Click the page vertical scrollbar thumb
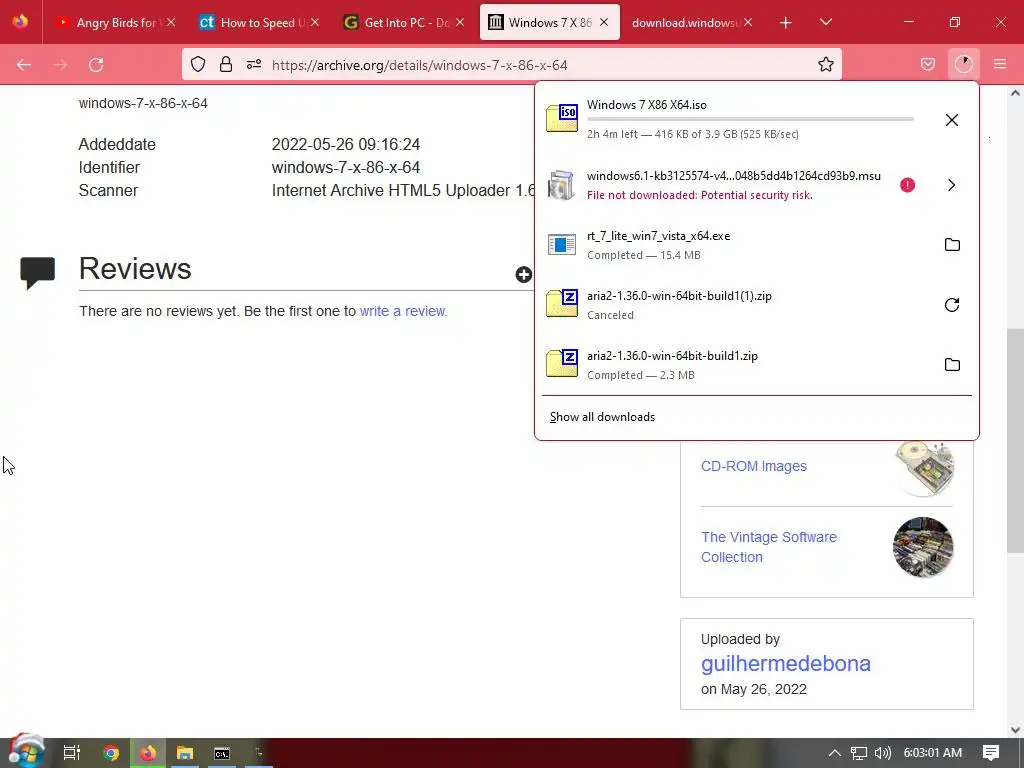Image resolution: width=1024 pixels, height=768 pixels. click(1015, 440)
